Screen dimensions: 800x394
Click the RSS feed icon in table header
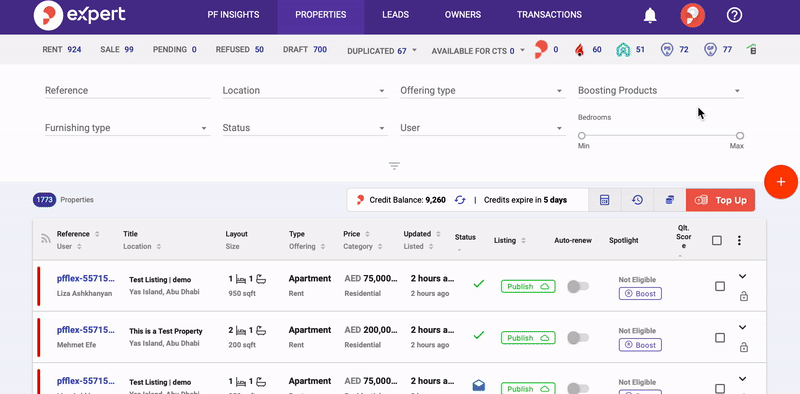(x=46, y=238)
